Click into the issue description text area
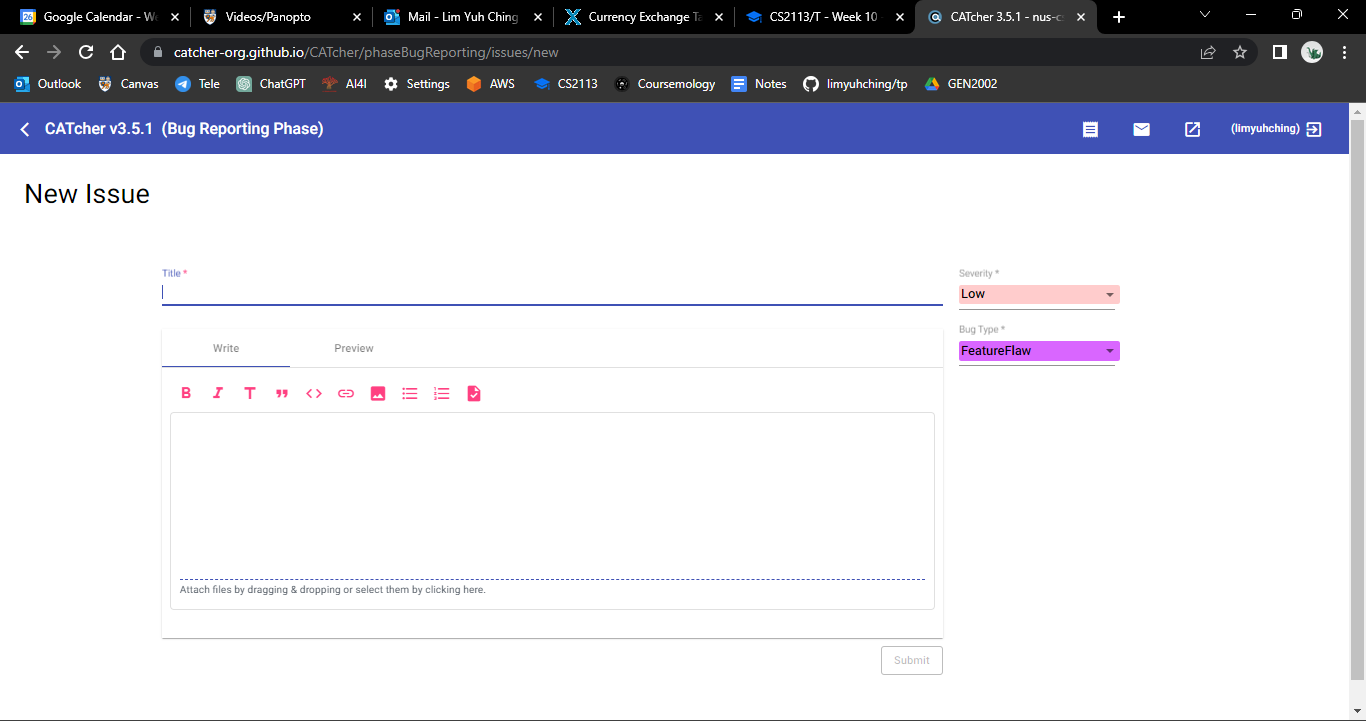The height and width of the screenshot is (721, 1366). 552,495
